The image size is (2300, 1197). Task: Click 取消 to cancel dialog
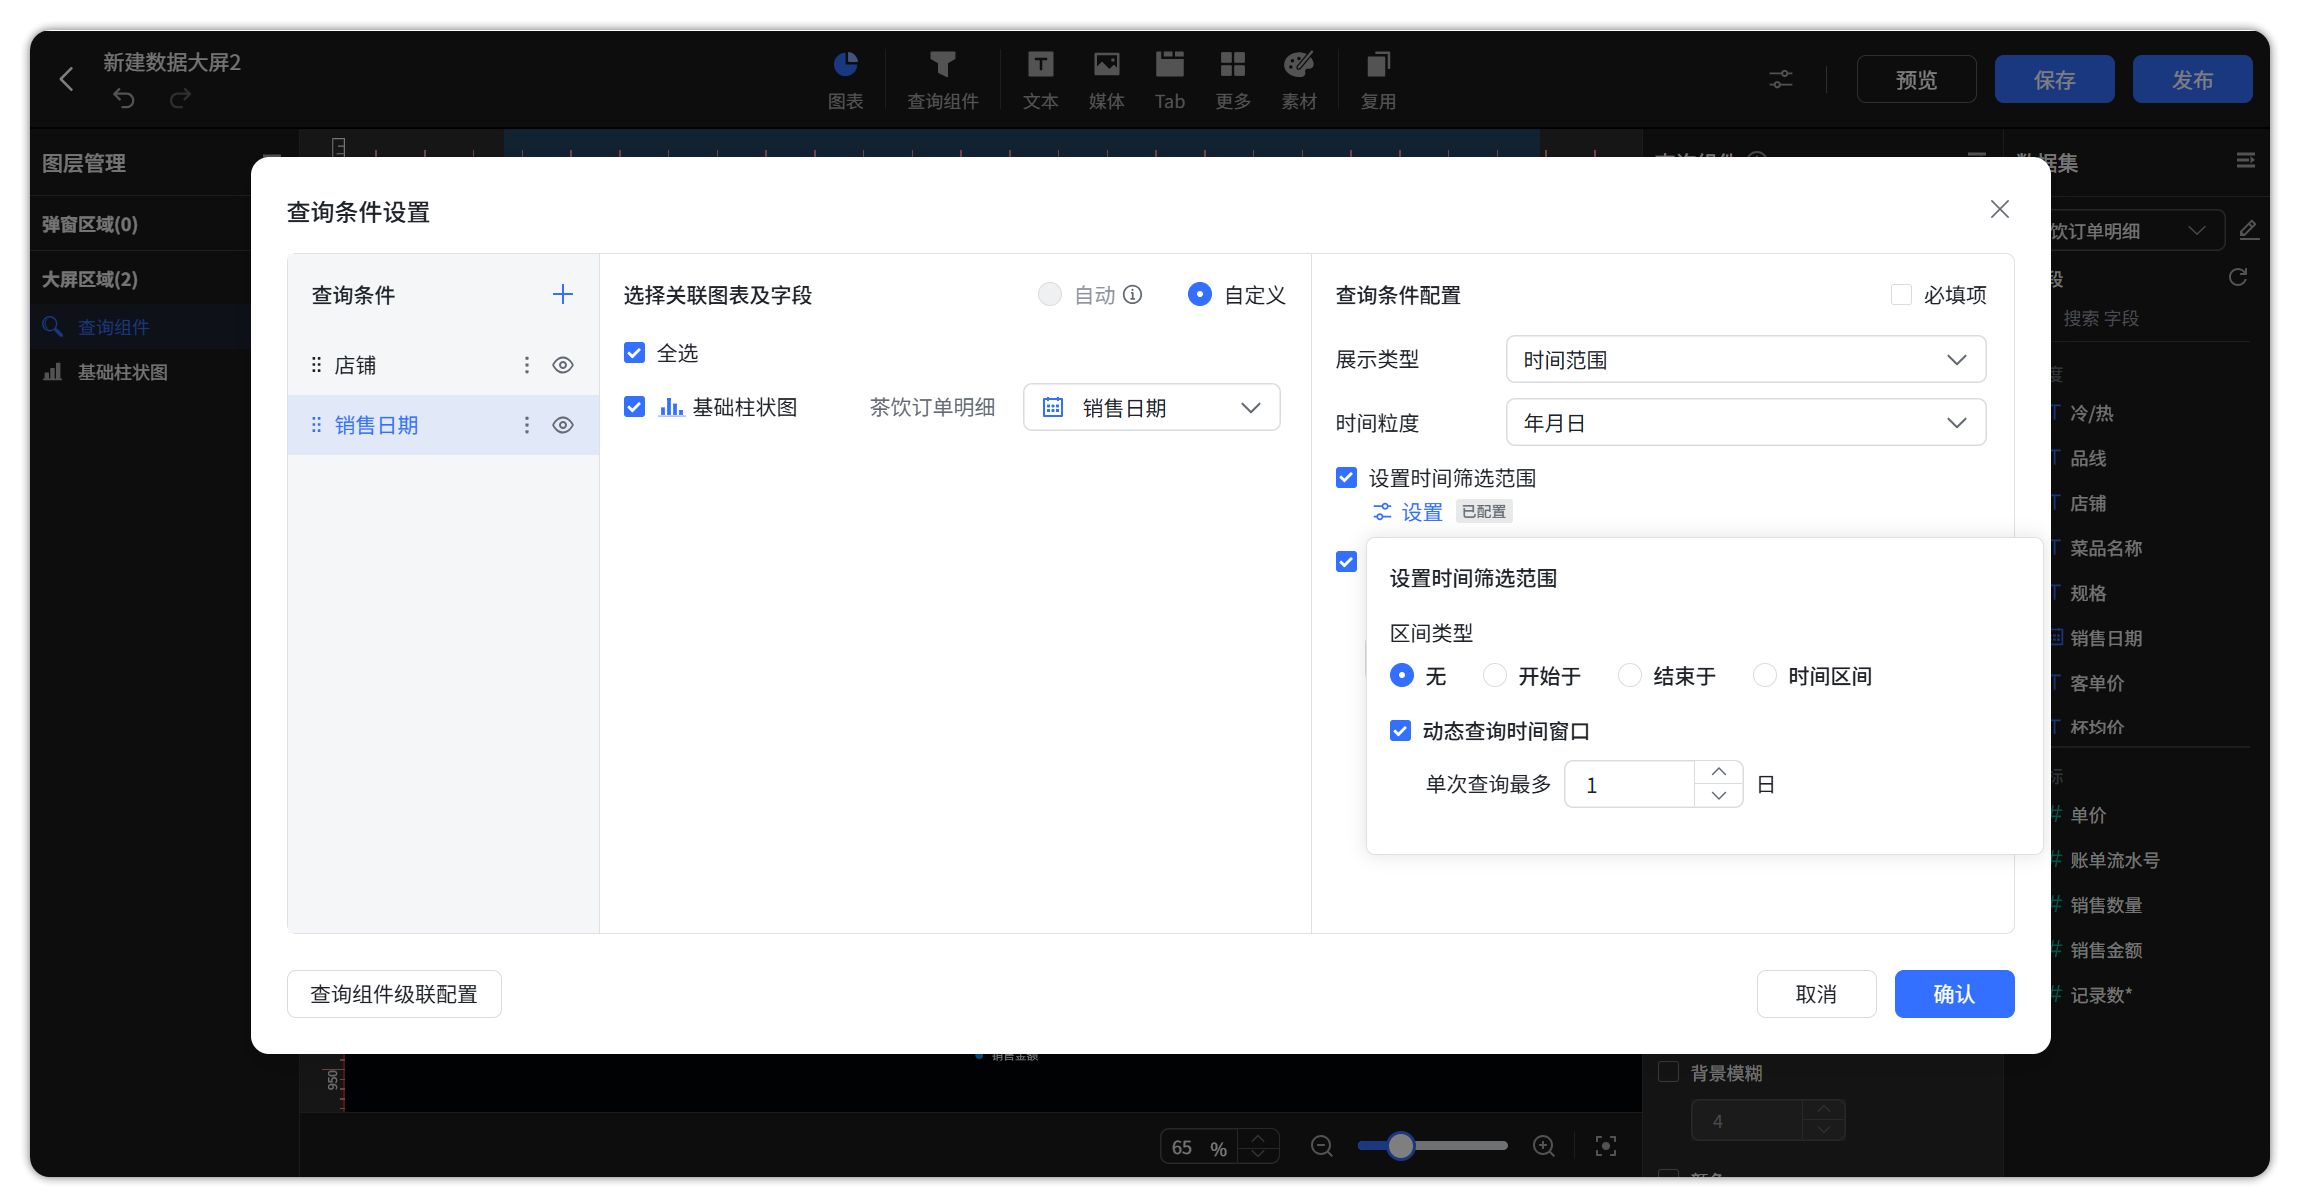point(1816,993)
